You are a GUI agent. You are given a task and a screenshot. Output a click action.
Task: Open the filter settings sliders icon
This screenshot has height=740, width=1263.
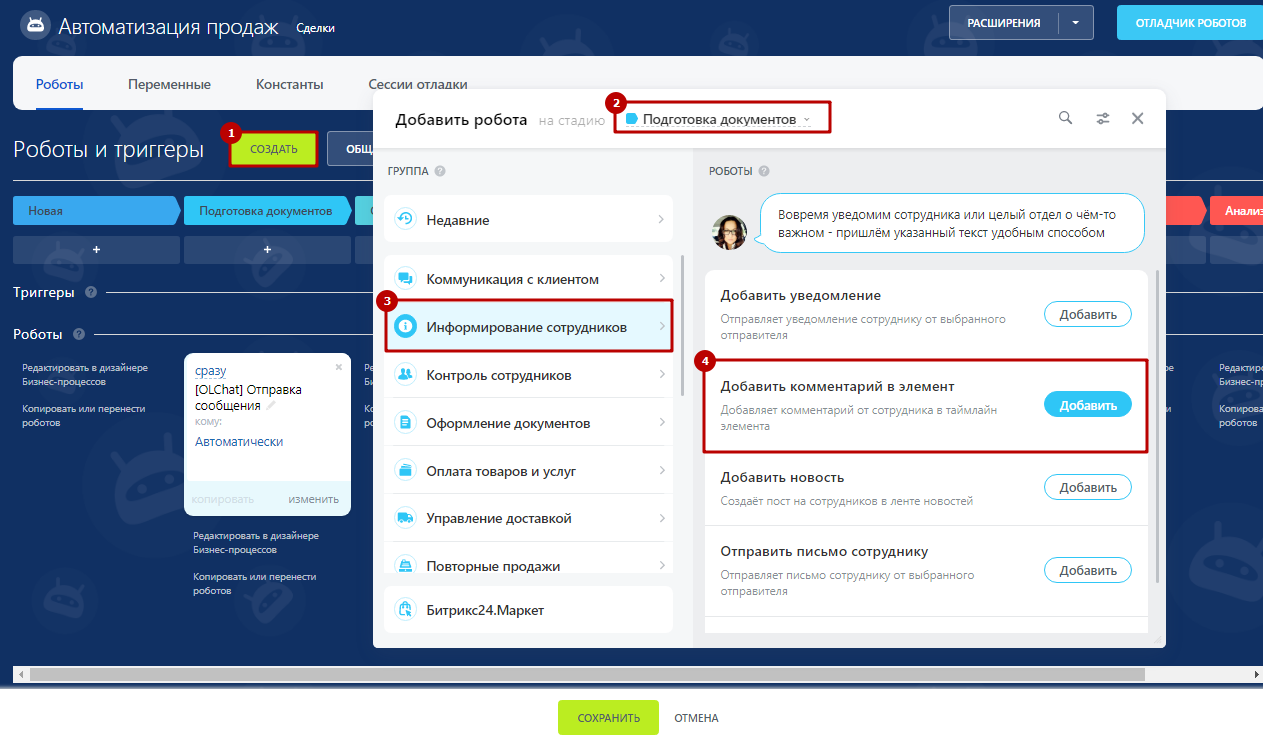pyautogui.click(x=1103, y=118)
